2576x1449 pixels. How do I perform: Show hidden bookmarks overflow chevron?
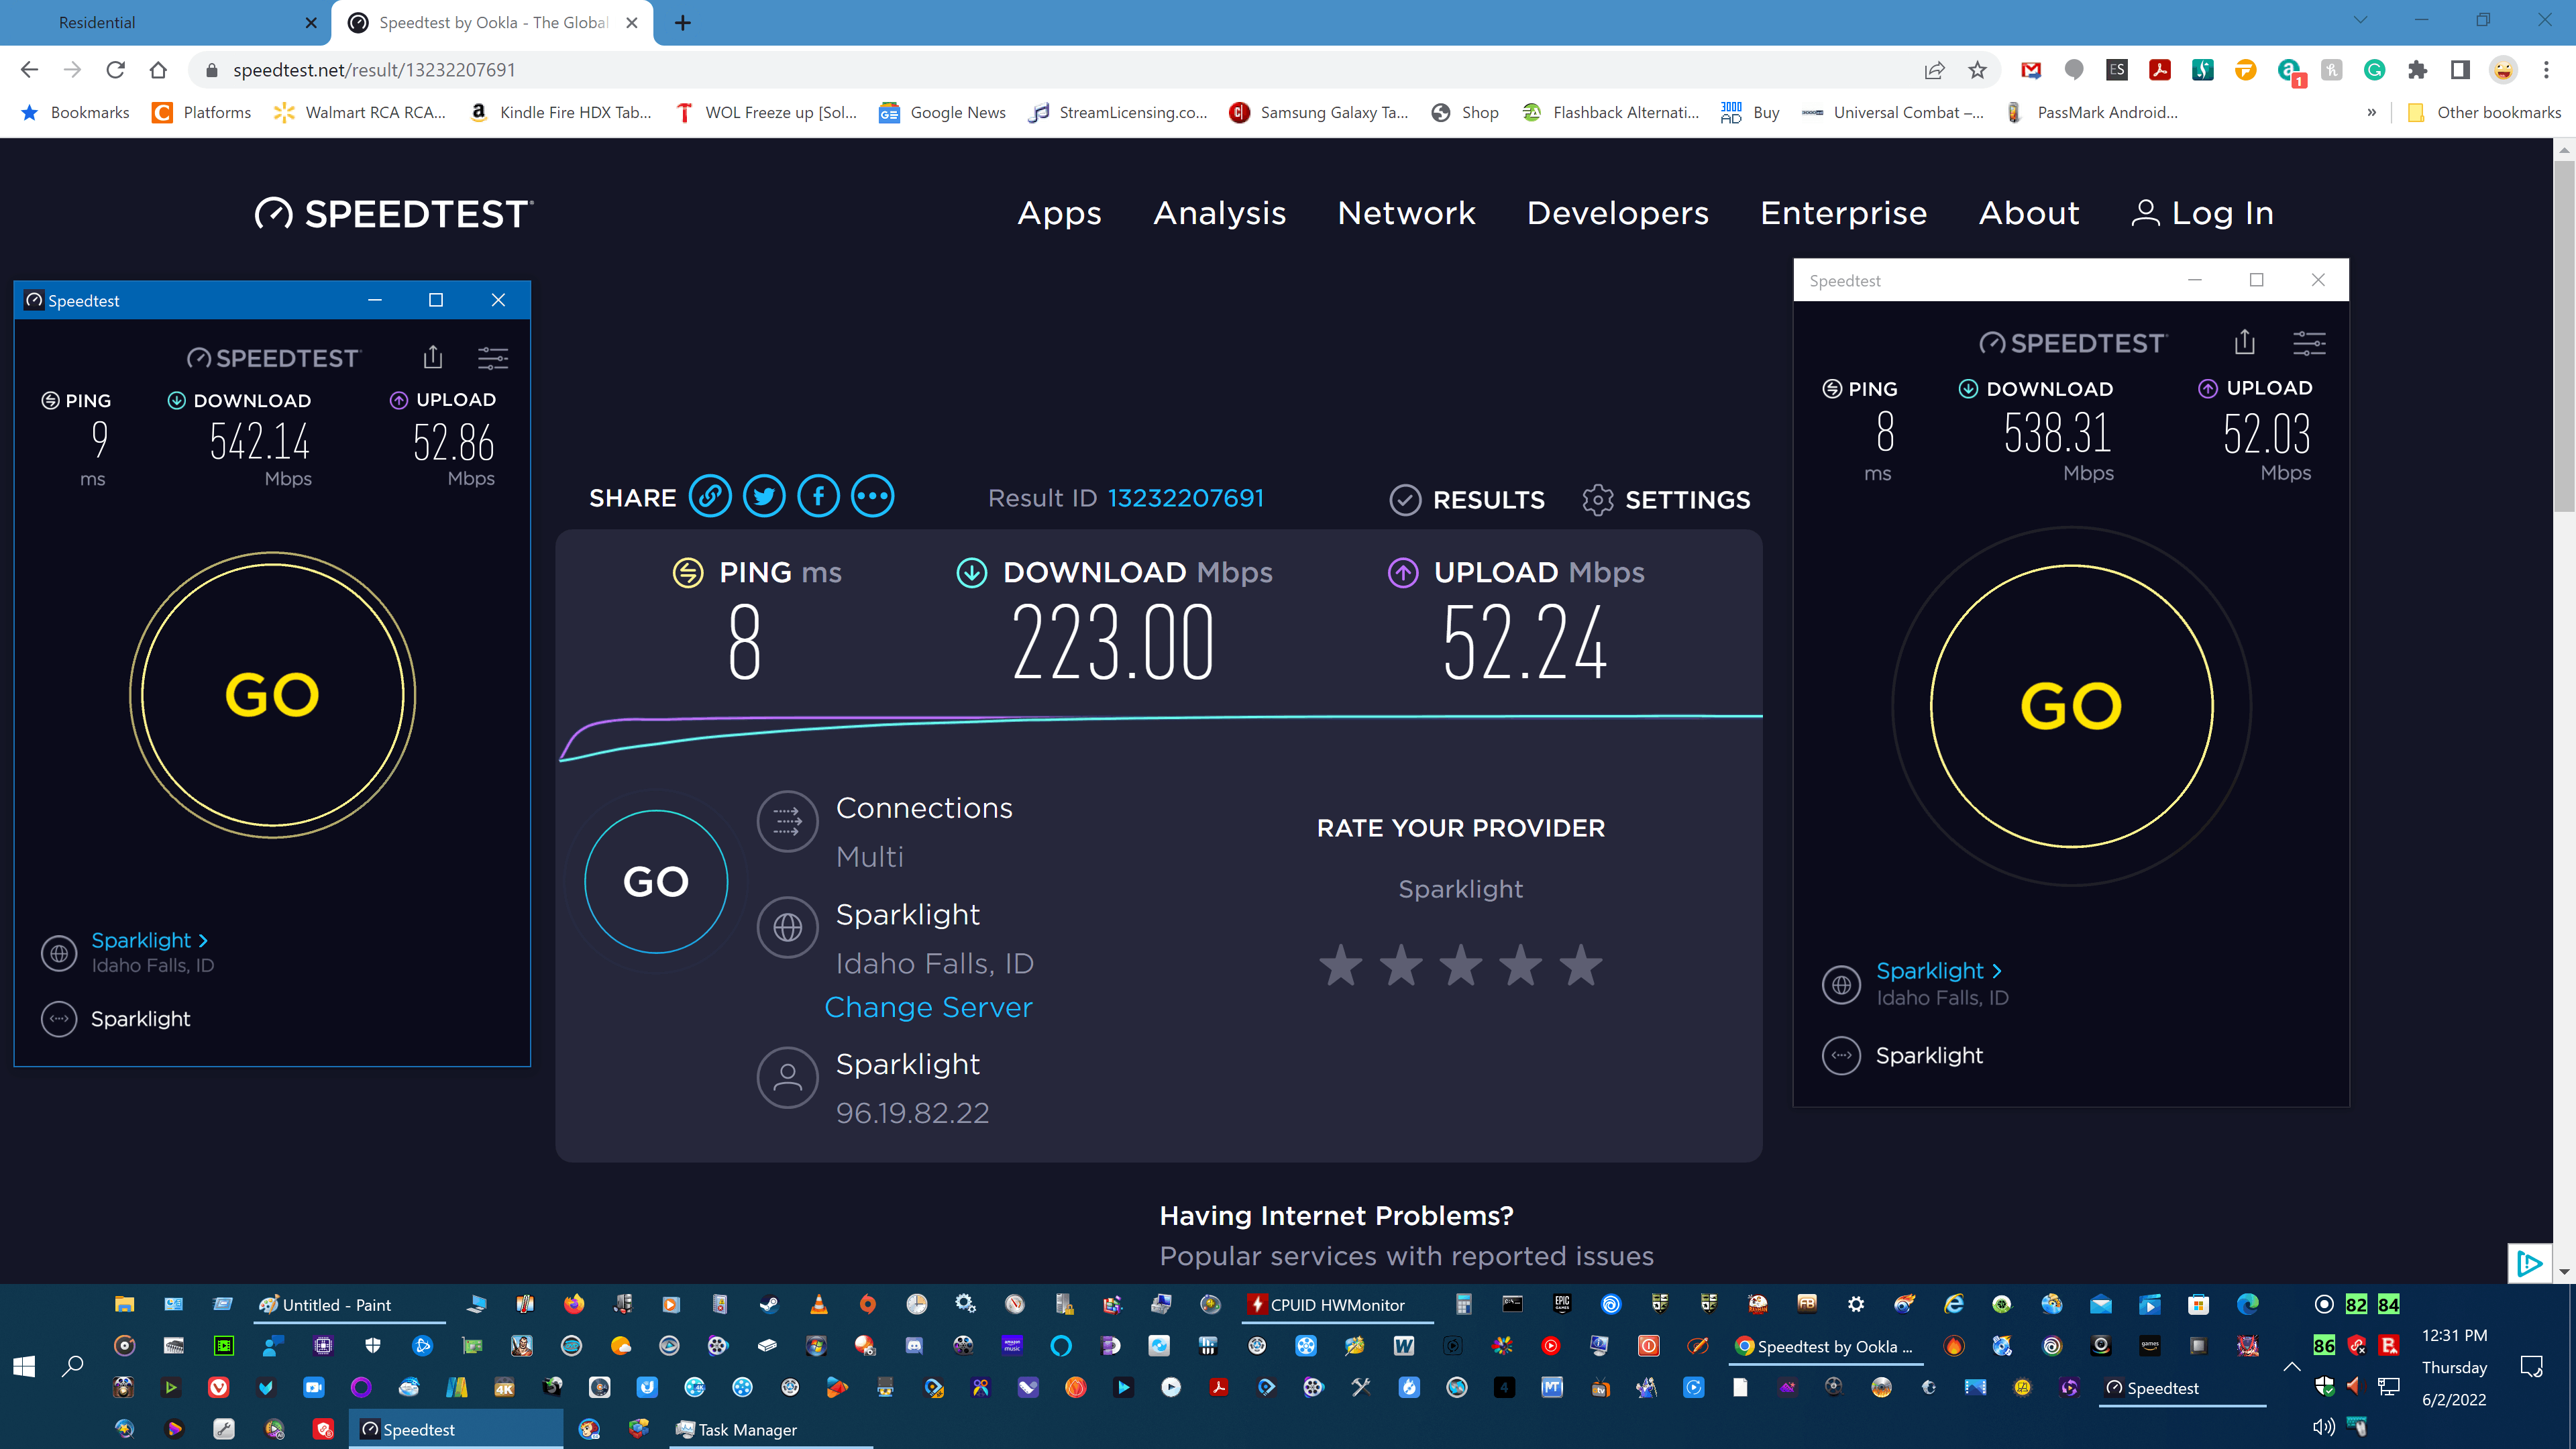[2371, 112]
